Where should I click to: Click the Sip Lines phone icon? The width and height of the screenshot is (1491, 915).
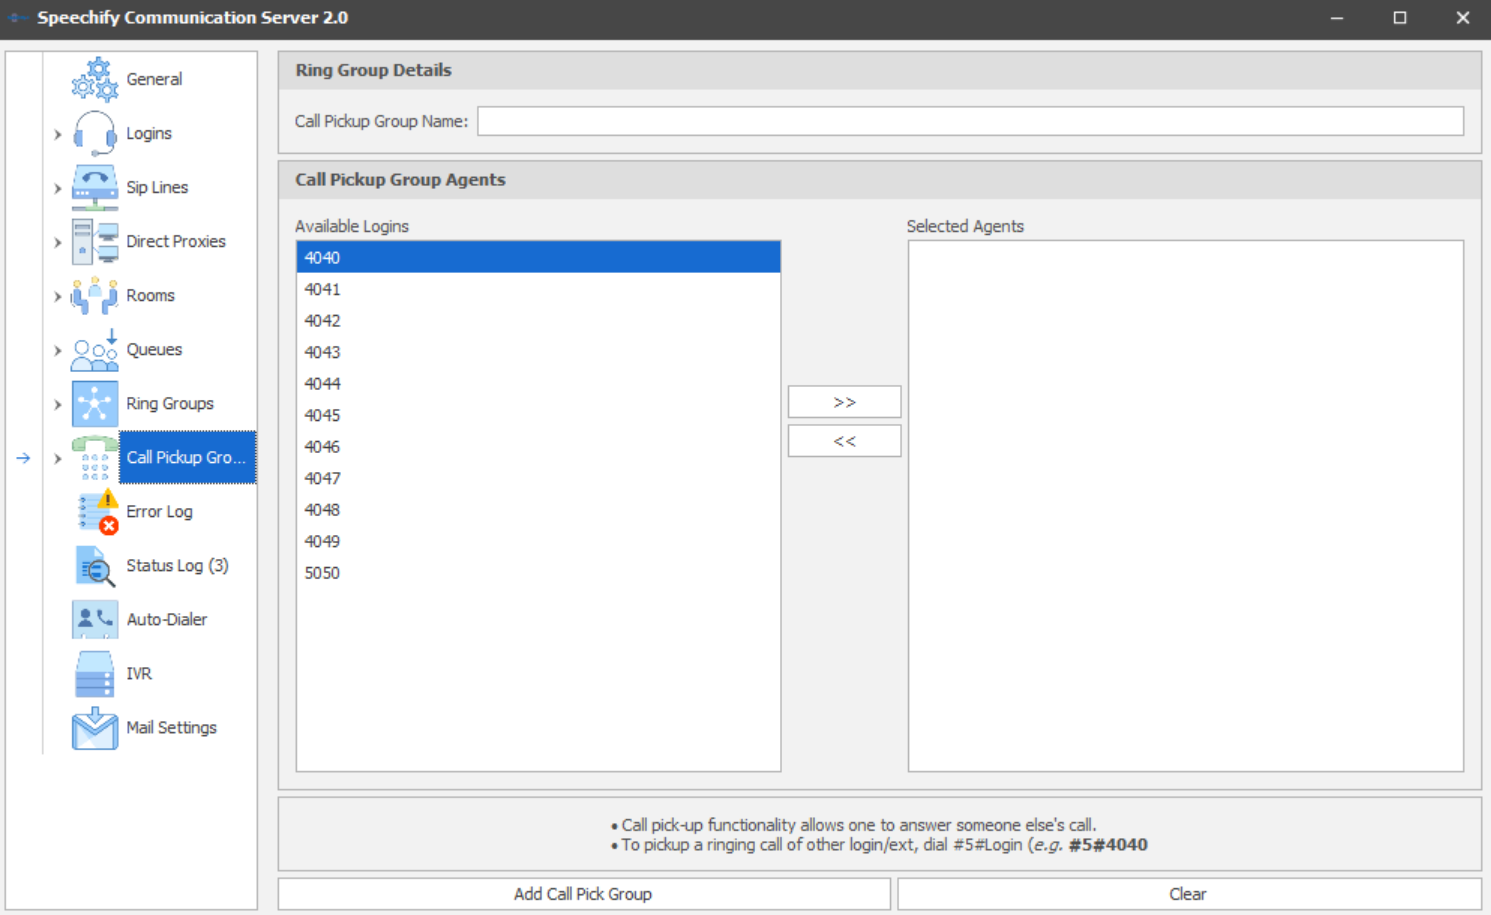pos(95,187)
